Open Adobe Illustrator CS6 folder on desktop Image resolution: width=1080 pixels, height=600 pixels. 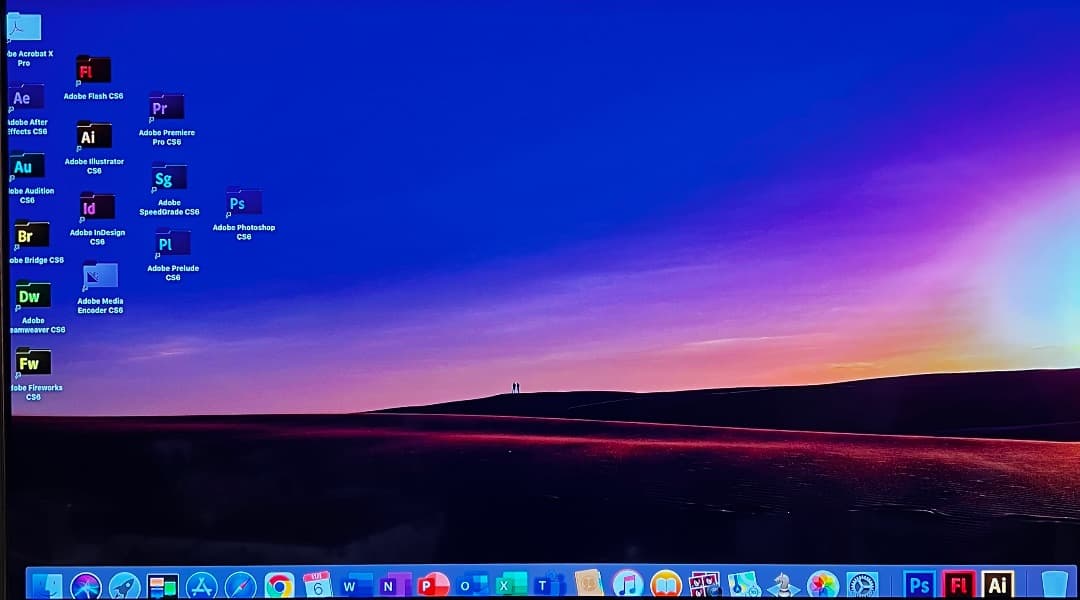[x=94, y=137]
